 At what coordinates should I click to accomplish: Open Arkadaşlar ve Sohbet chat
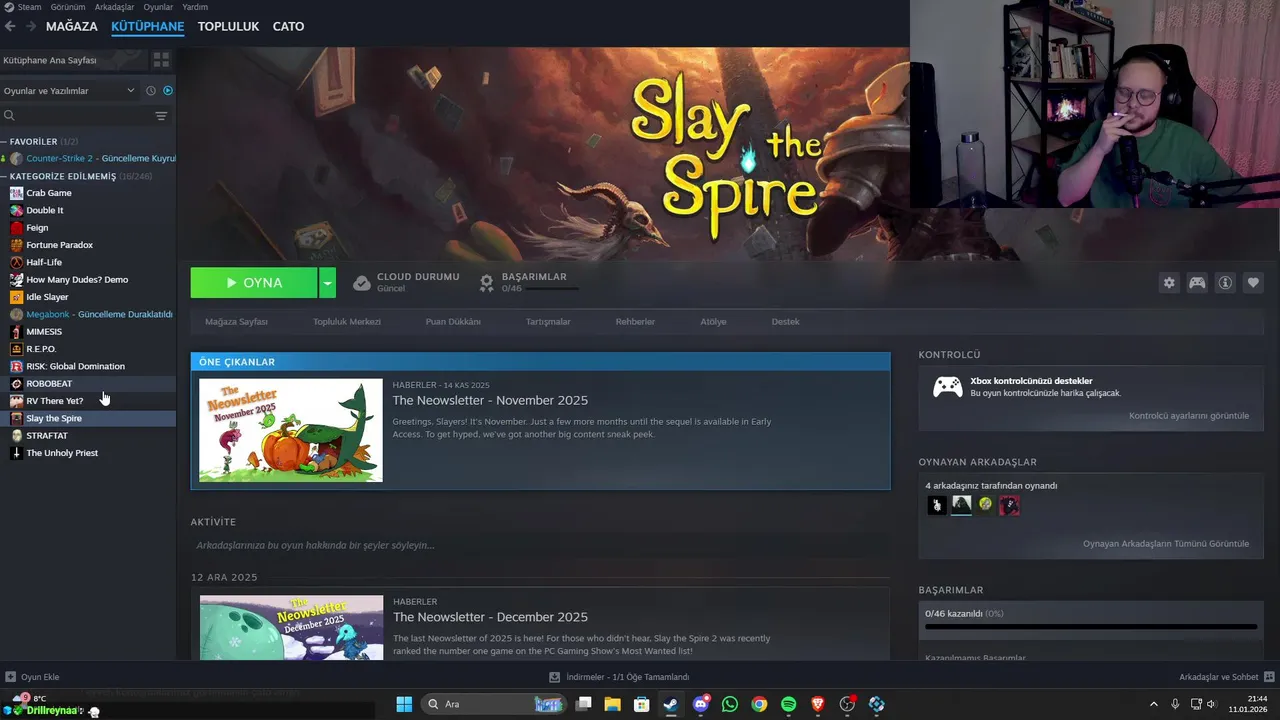1225,677
